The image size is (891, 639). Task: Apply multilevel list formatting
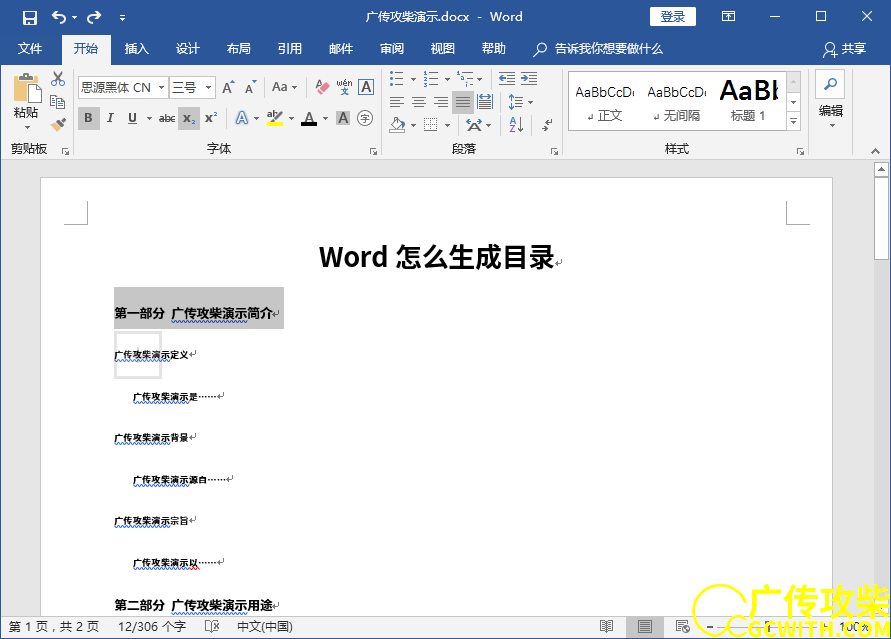coord(465,78)
